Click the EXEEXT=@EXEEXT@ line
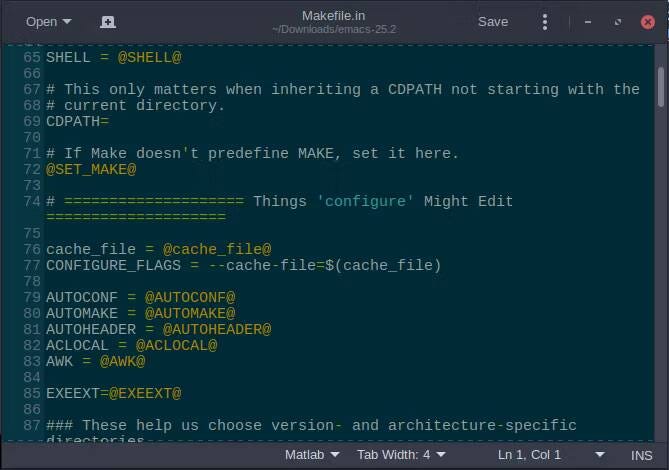Image resolution: width=669 pixels, height=470 pixels. (113, 393)
